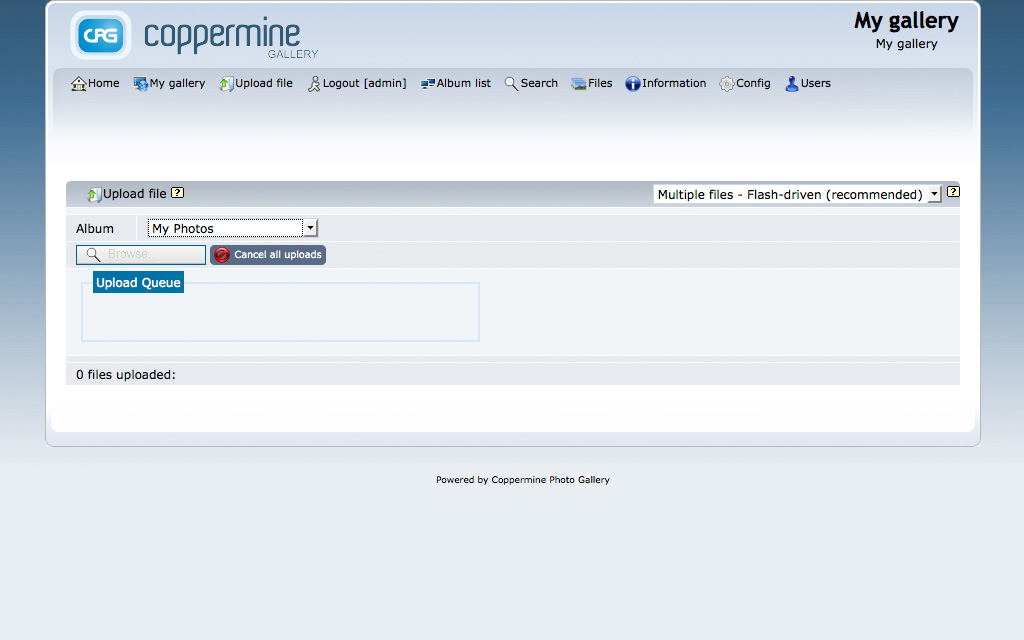Click the Search magnifier icon

pyautogui.click(x=511, y=83)
